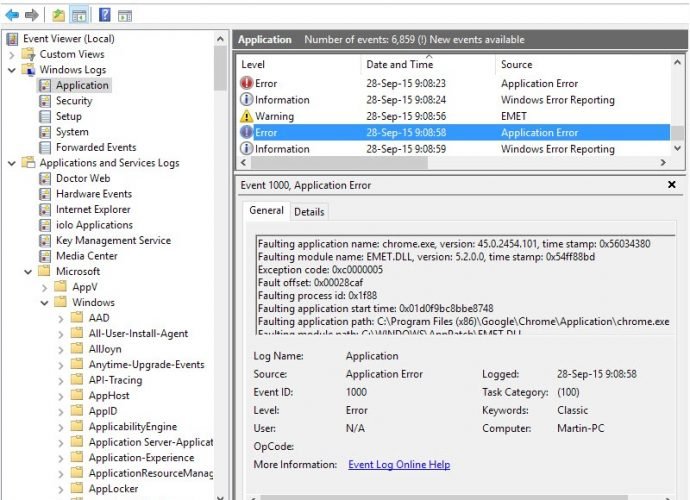Click the Key Management Service log icon
The image size is (690, 500).
(45, 240)
